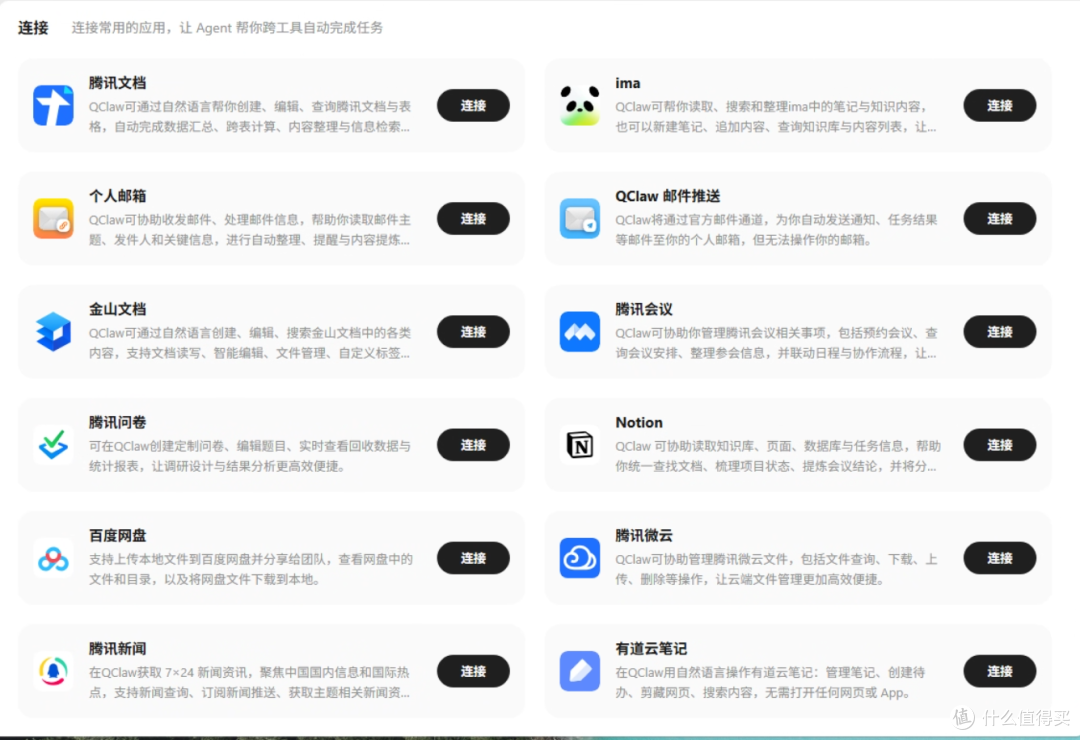Select the 腾讯问卷 title text
The height and width of the screenshot is (740, 1080).
point(117,422)
